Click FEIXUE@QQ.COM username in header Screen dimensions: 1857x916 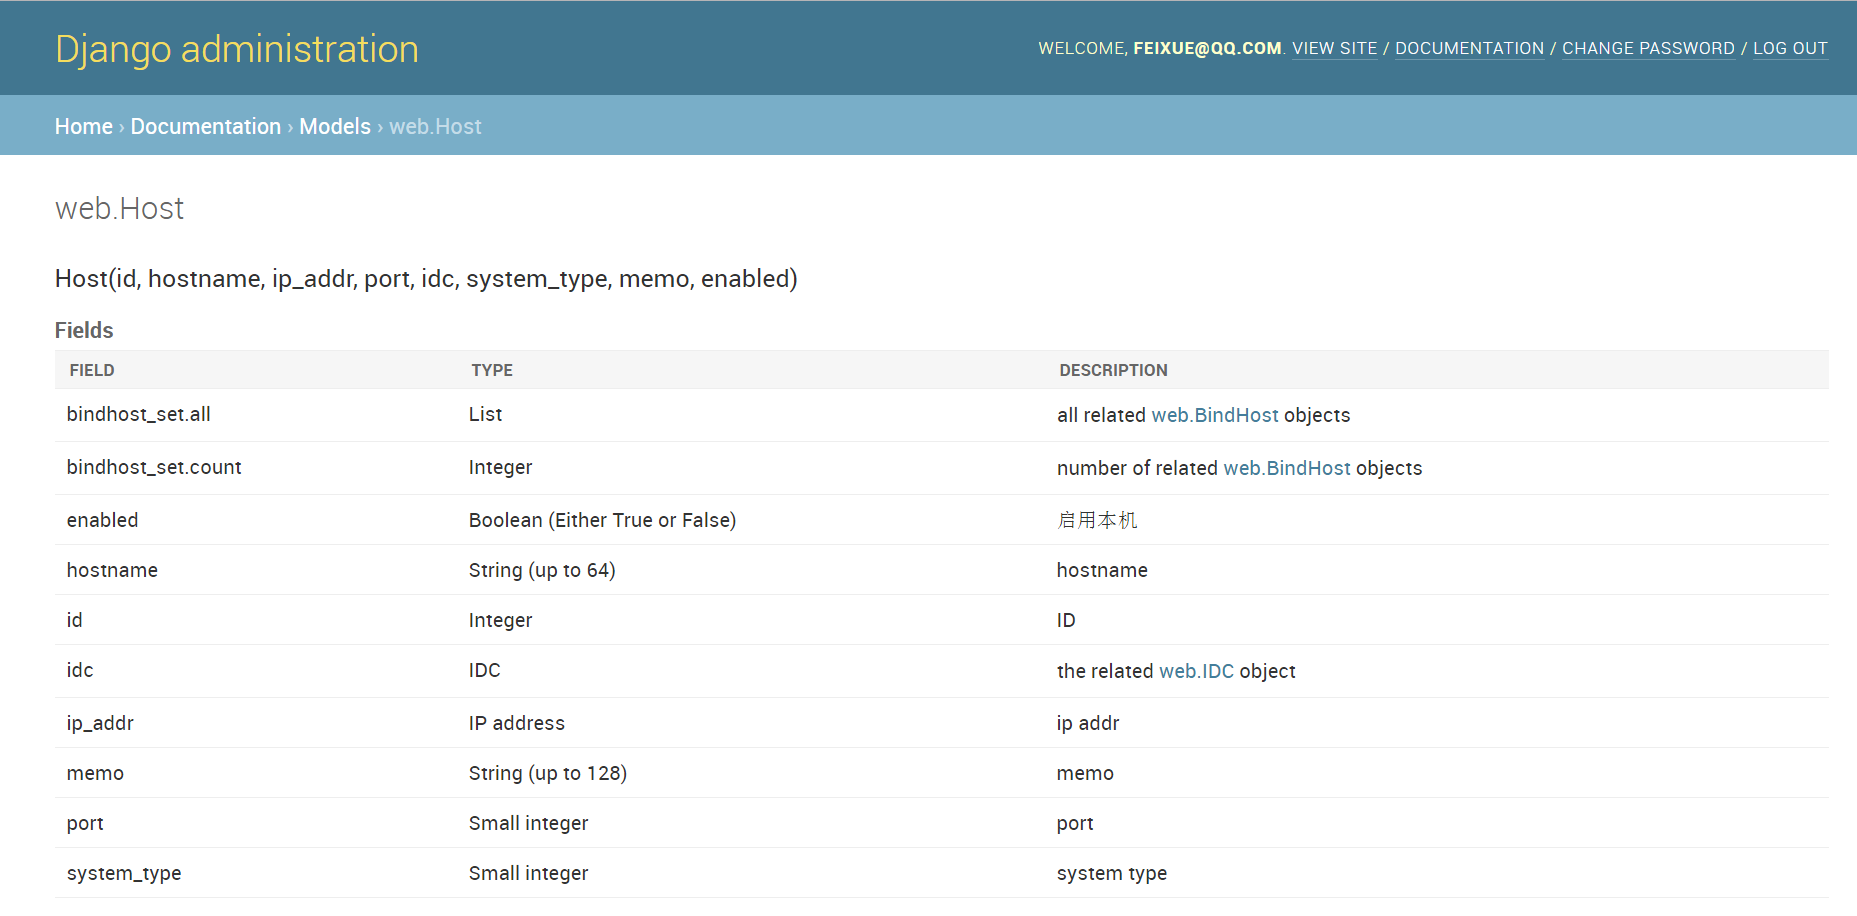1207,48
